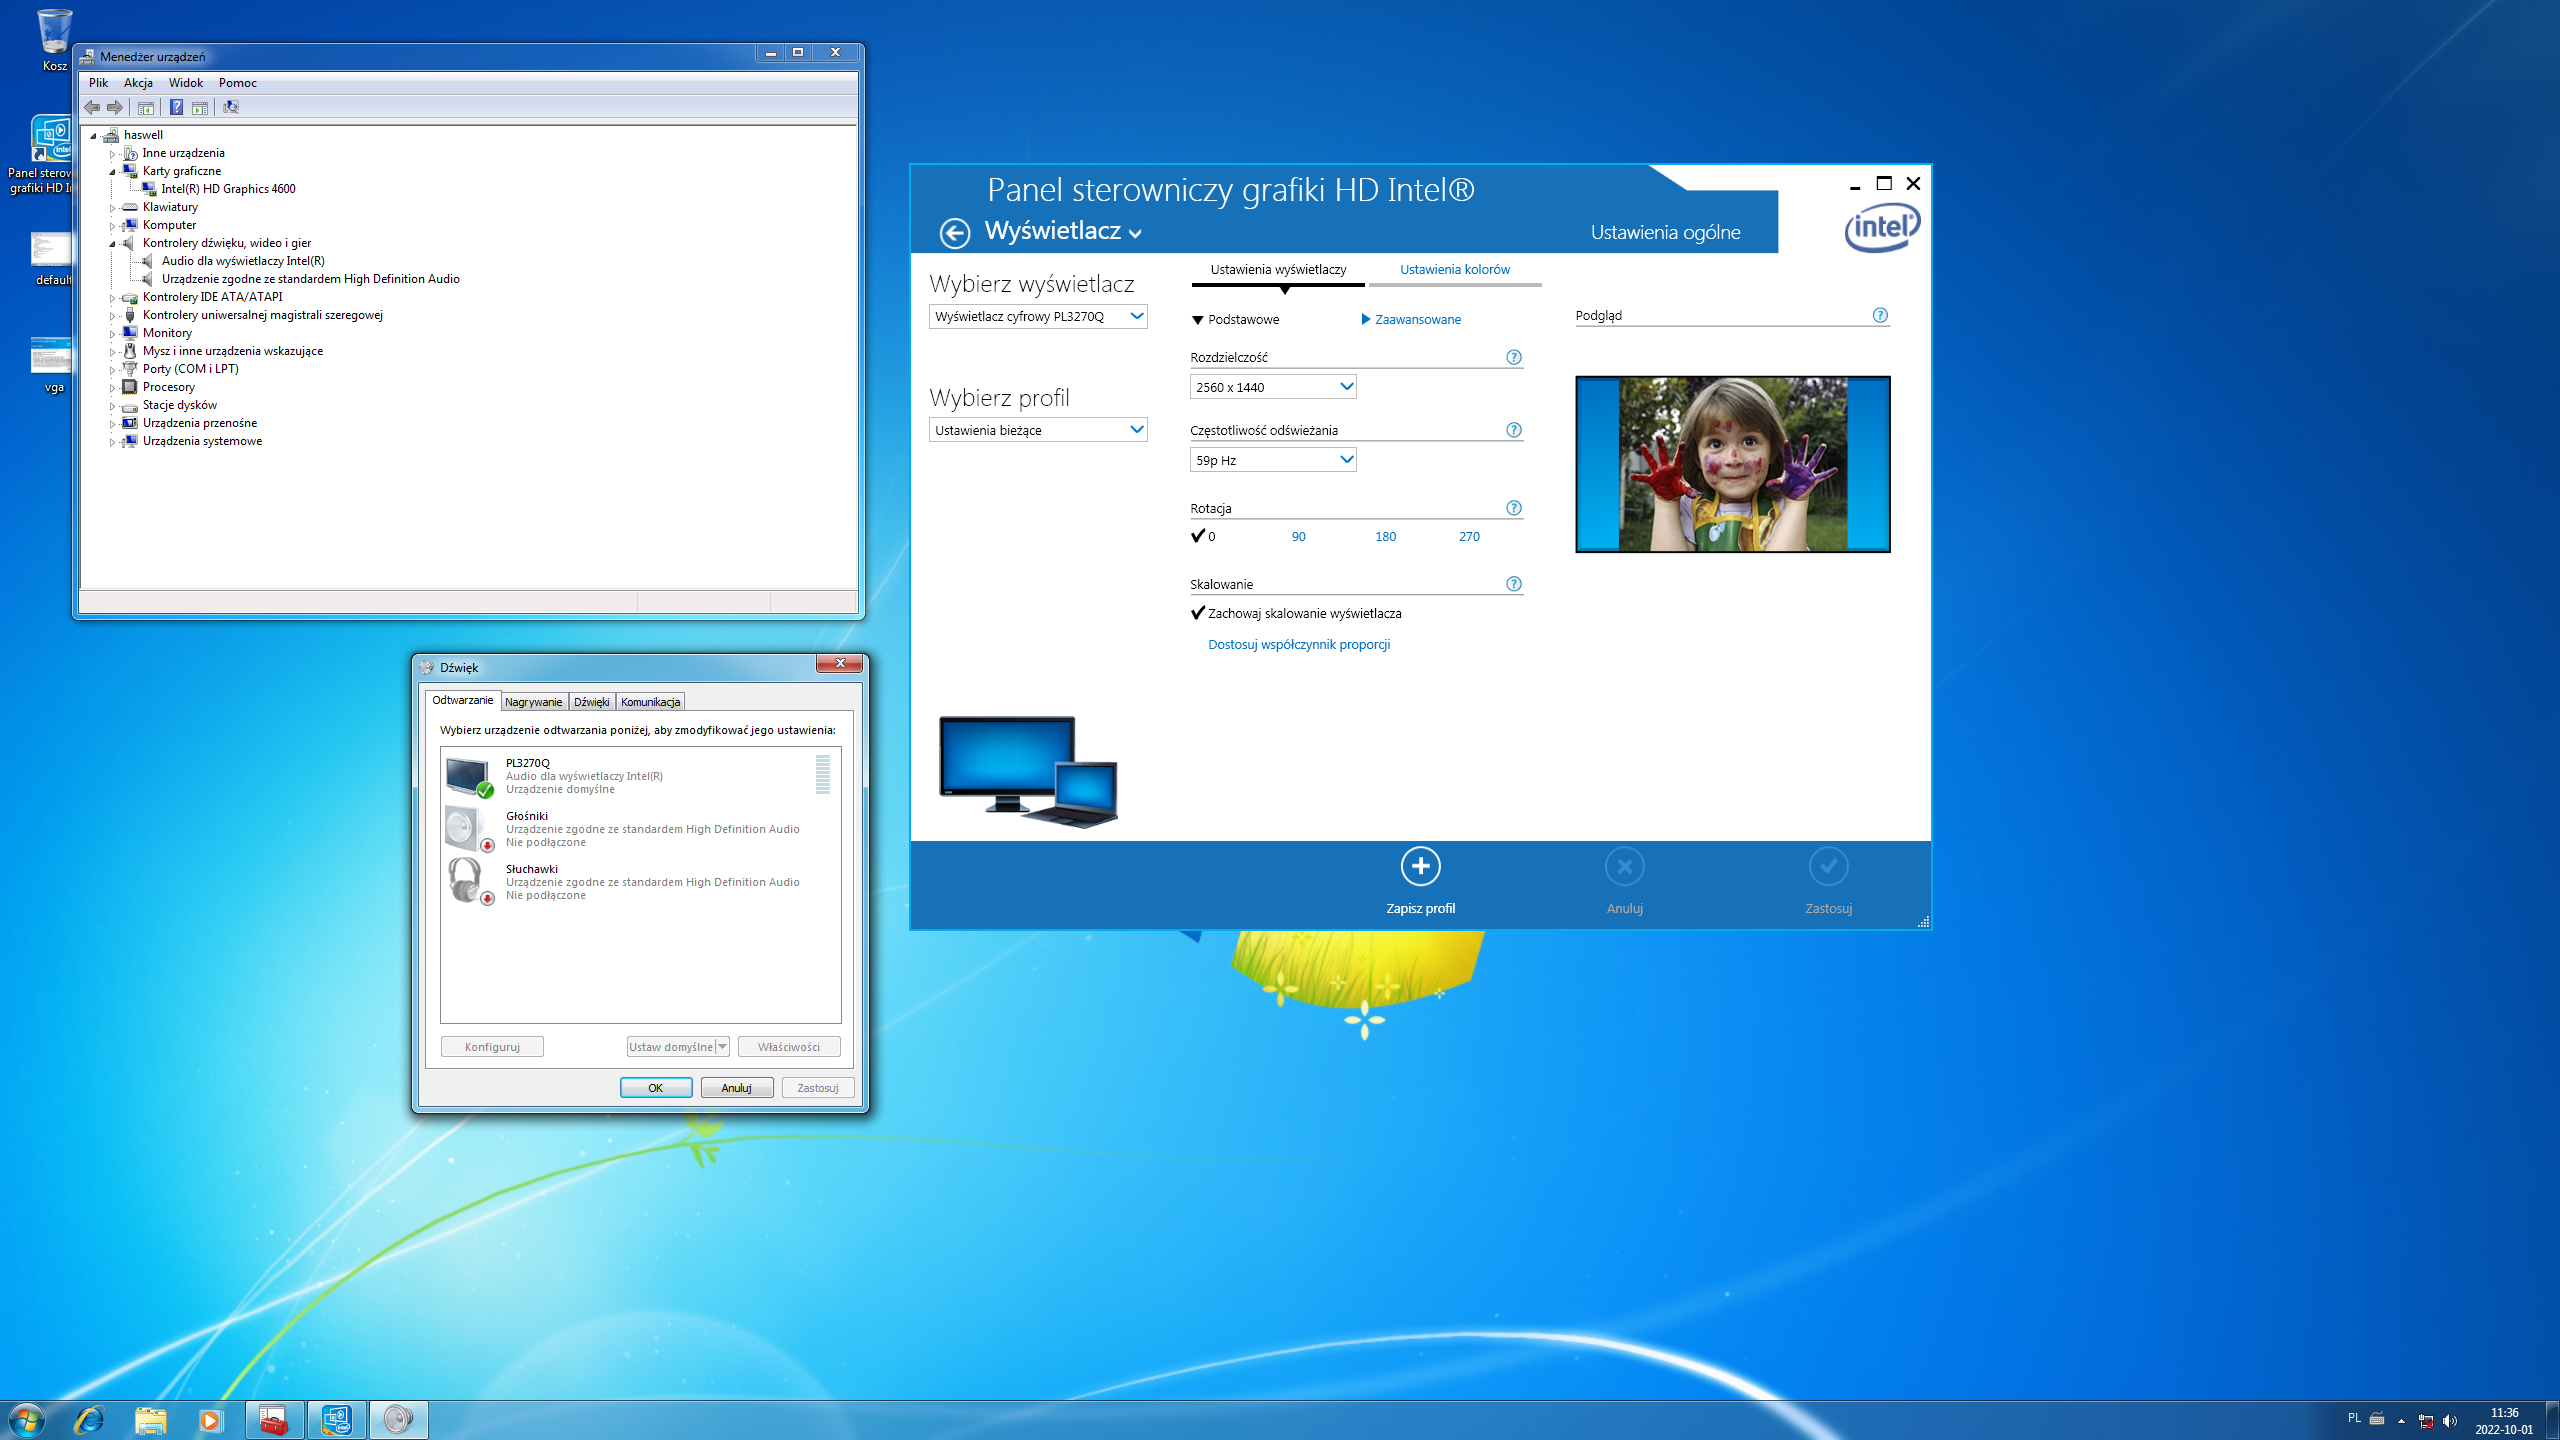Select the PL3270Q monitor playback device icon

(469, 777)
